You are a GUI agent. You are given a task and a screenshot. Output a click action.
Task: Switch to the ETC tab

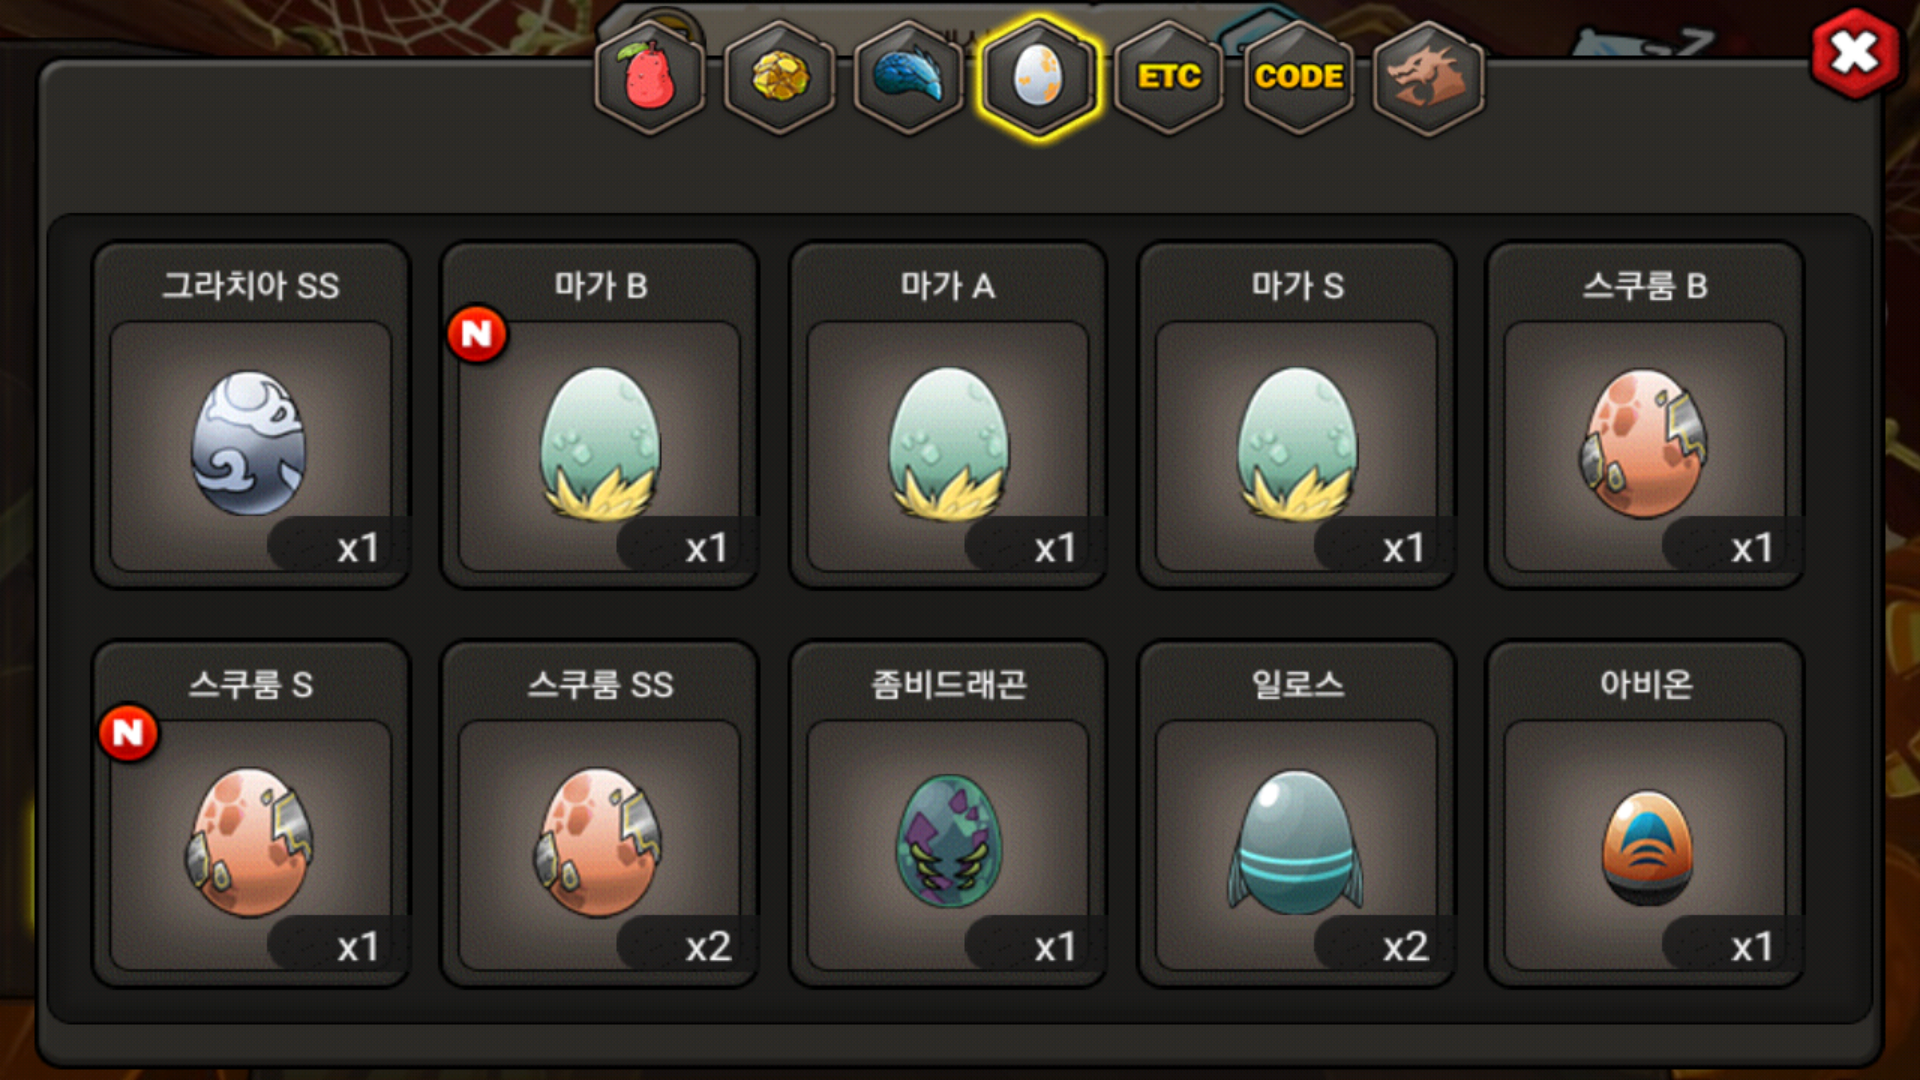point(1169,77)
